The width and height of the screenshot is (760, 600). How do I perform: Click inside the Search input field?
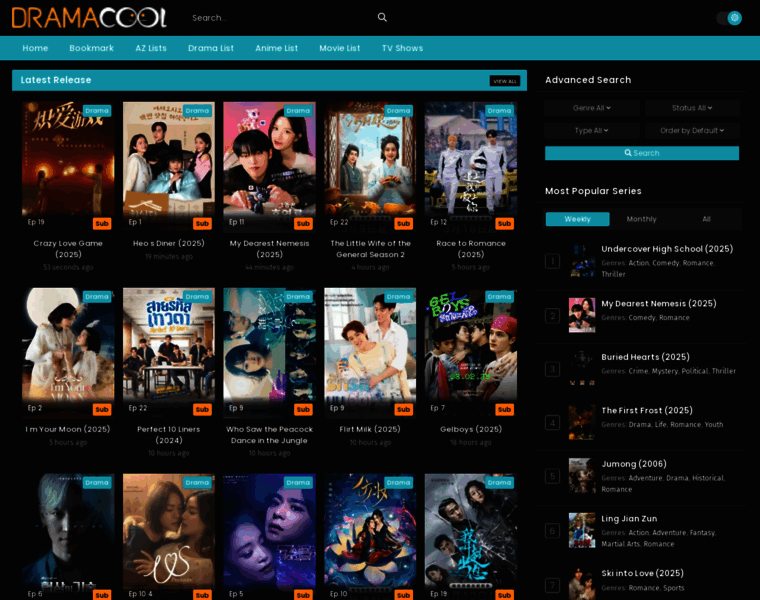[281, 18]
